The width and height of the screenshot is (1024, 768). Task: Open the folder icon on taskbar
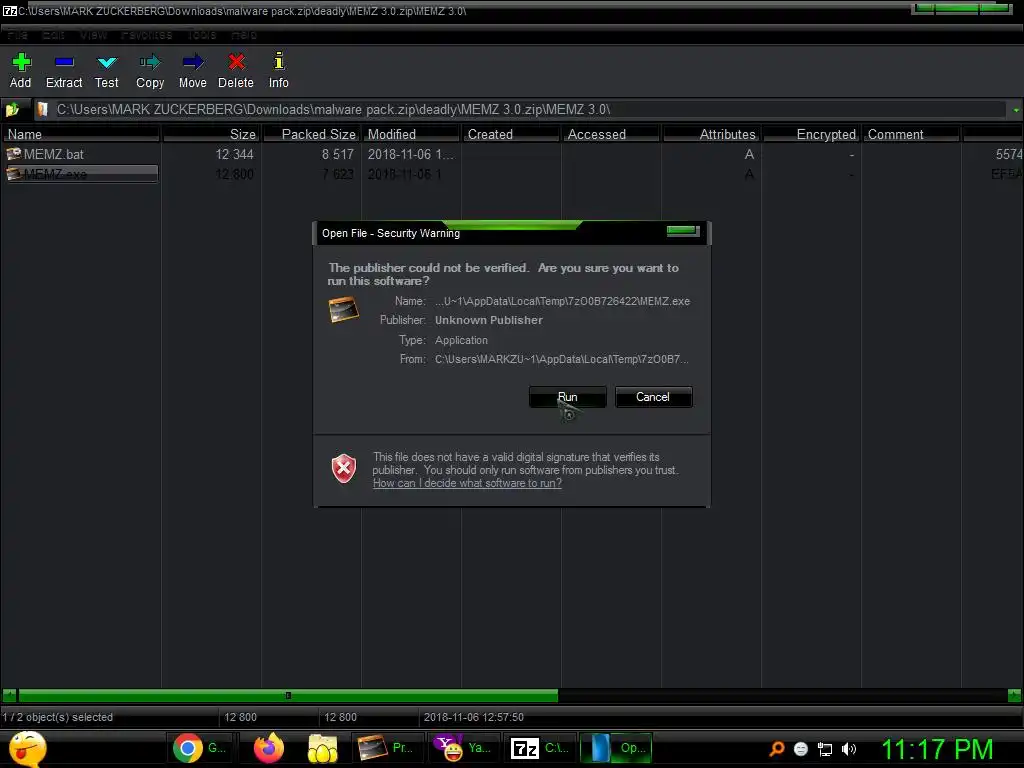(x=323, y=748)
